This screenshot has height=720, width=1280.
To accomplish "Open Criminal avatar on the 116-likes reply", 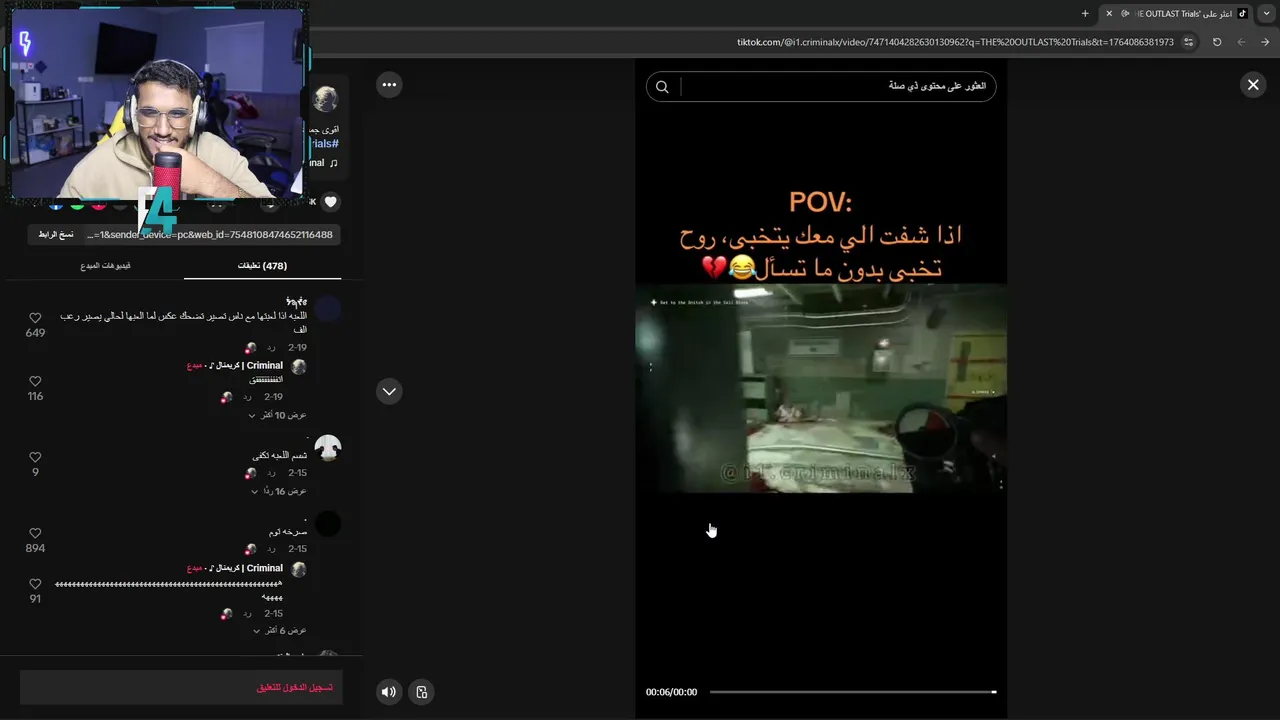I will coord(298,367).
